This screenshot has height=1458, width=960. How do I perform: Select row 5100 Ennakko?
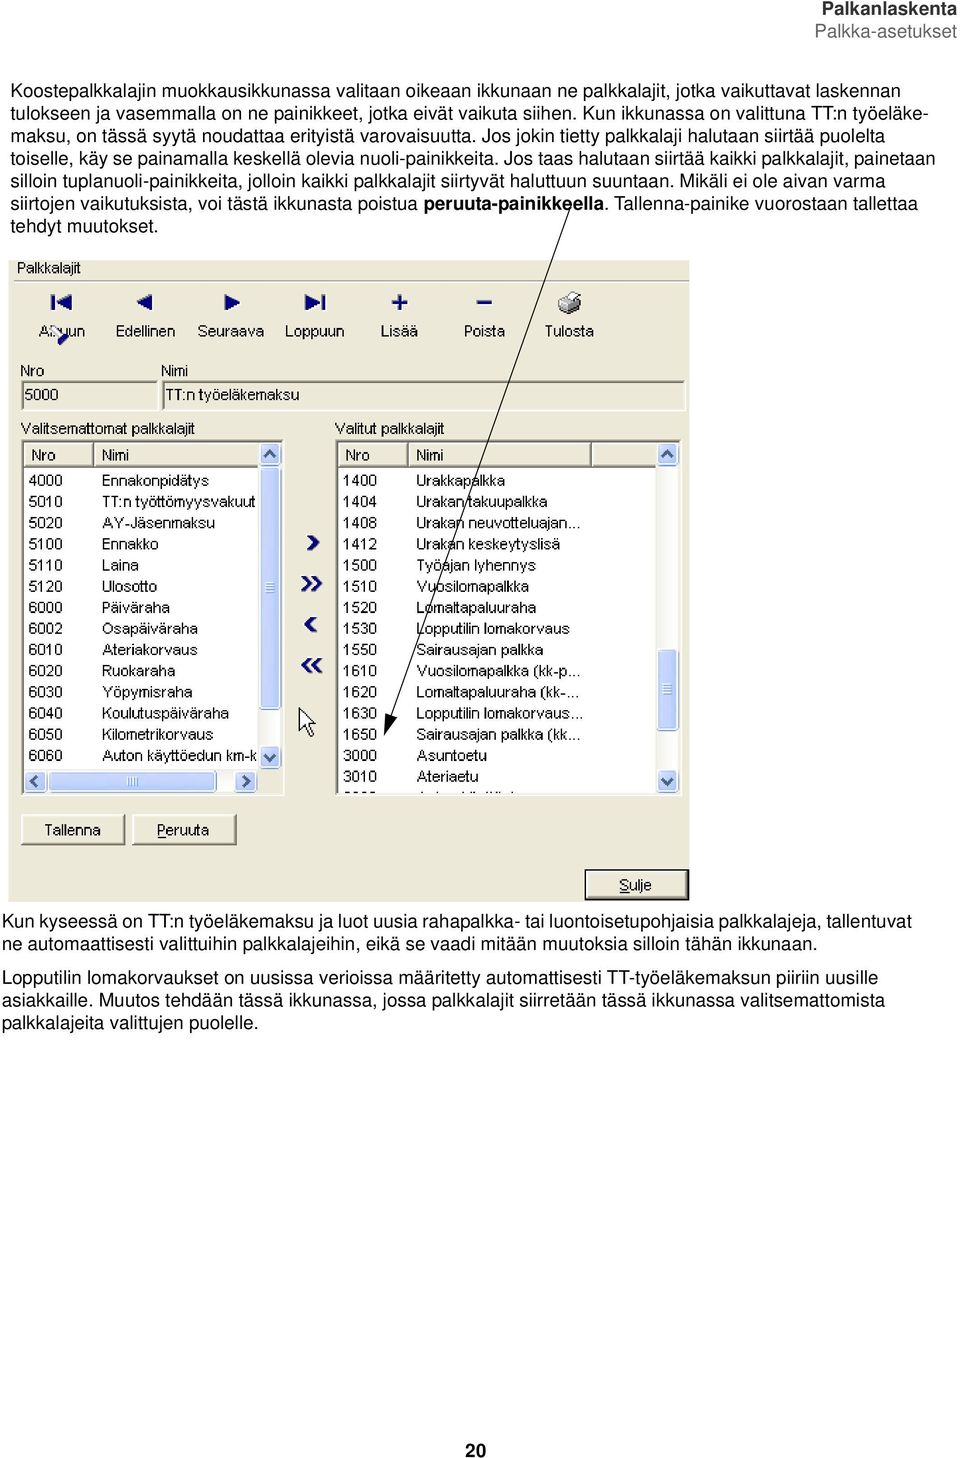tap(141, 544)
